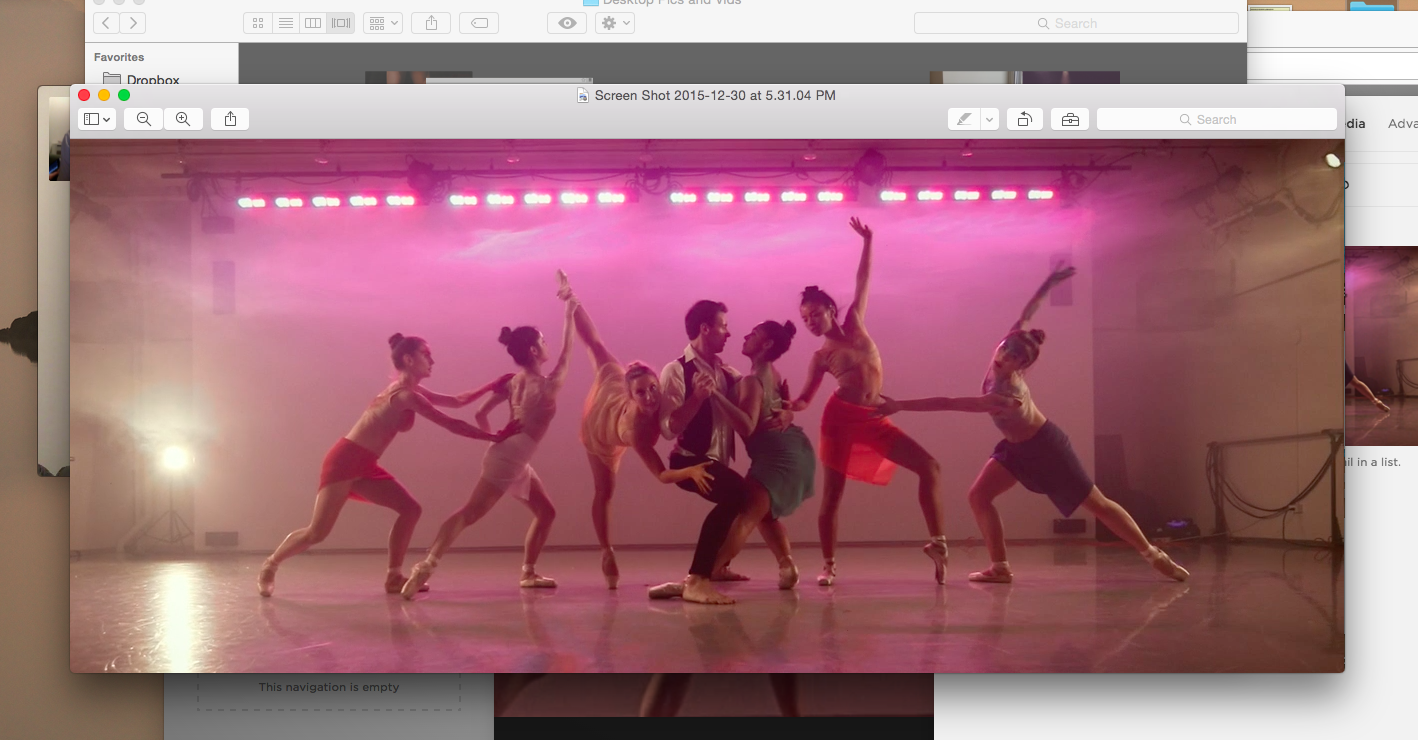Rotate the image using Preview's rotate button
Image resolution: width=1418 pixels, height=740 pixels.
(1025, 119)
